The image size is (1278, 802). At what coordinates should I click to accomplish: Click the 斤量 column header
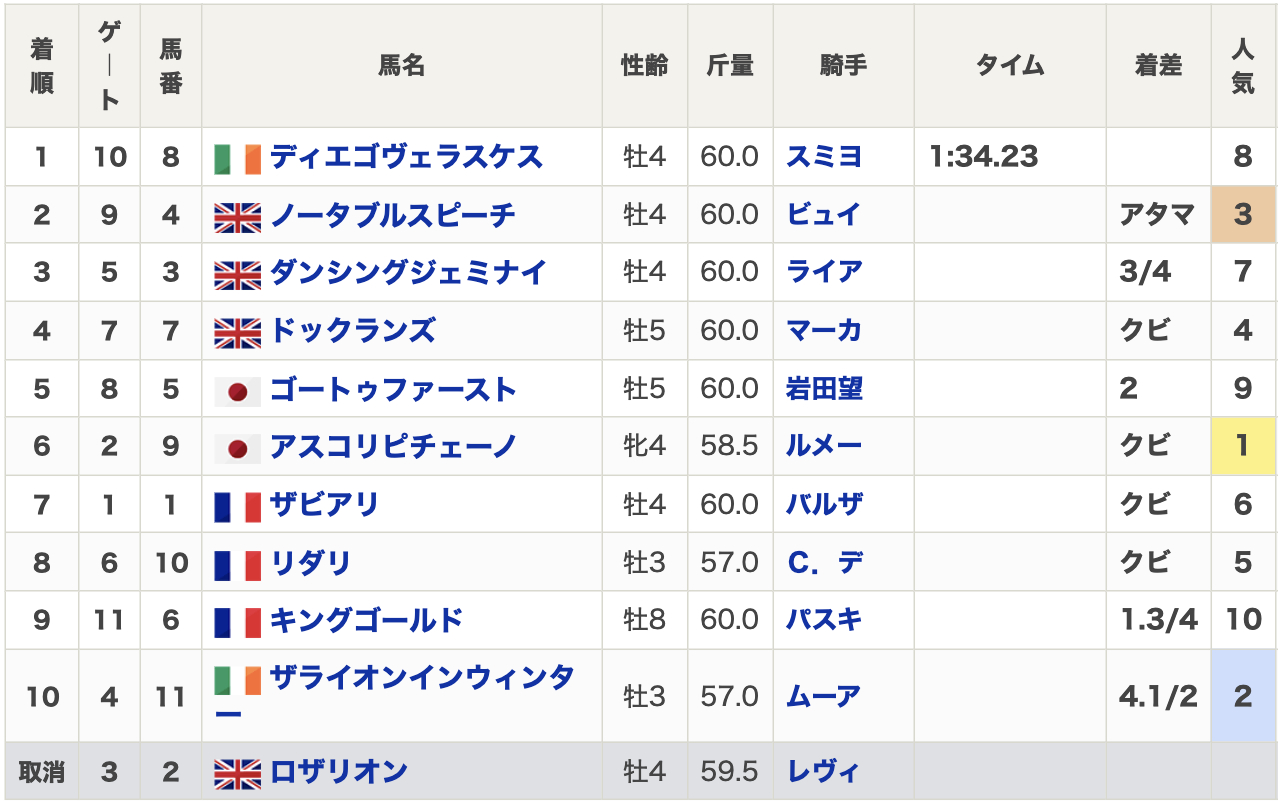[x=730, y=66]
